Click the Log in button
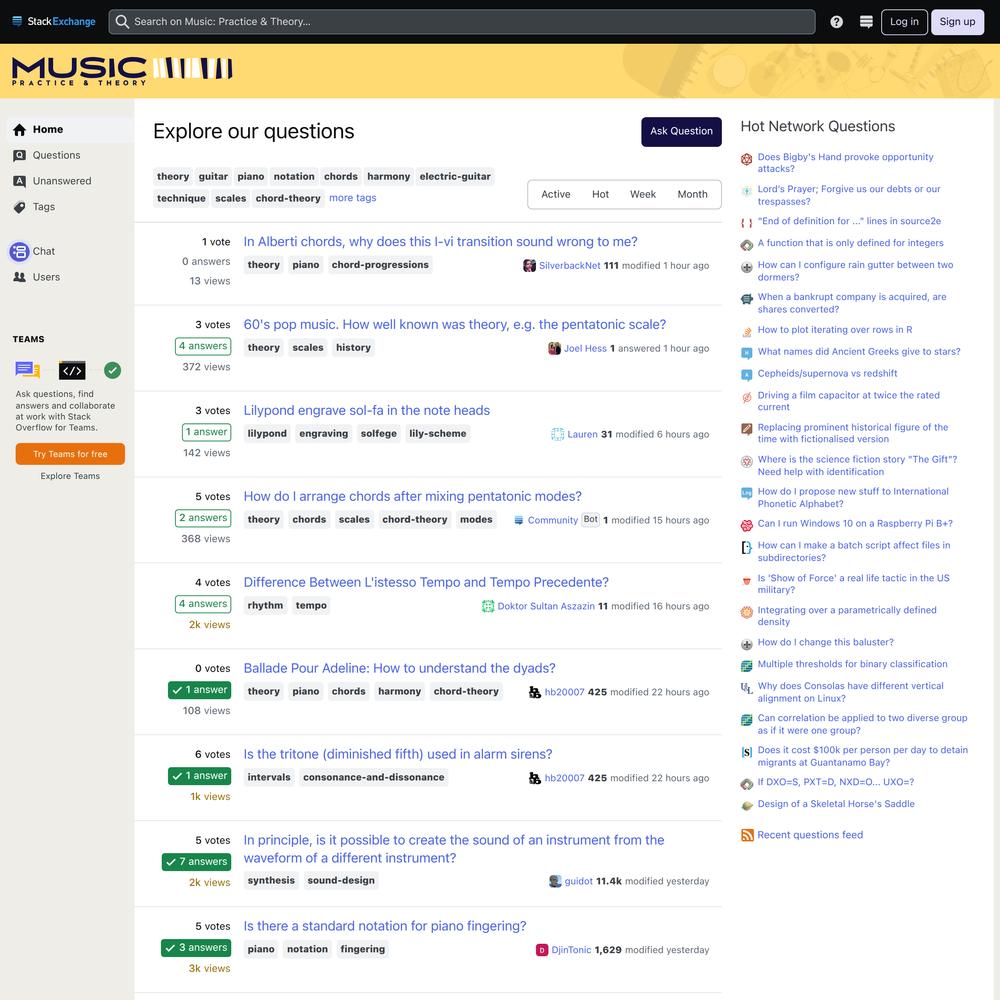Image resolution: width=1000 pixels, height=1000 pixels. 904,22
